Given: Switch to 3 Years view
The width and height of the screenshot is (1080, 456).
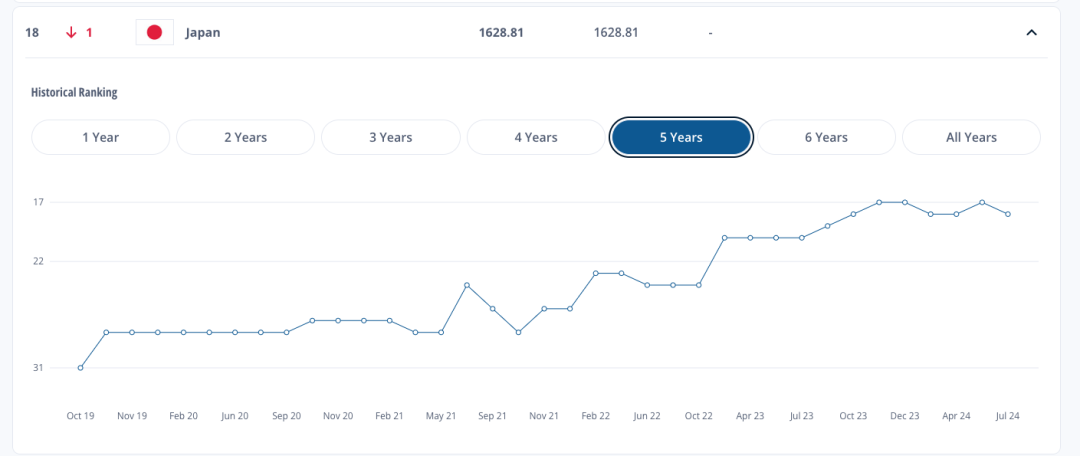Looking at the screenshot, I should 391,137.
